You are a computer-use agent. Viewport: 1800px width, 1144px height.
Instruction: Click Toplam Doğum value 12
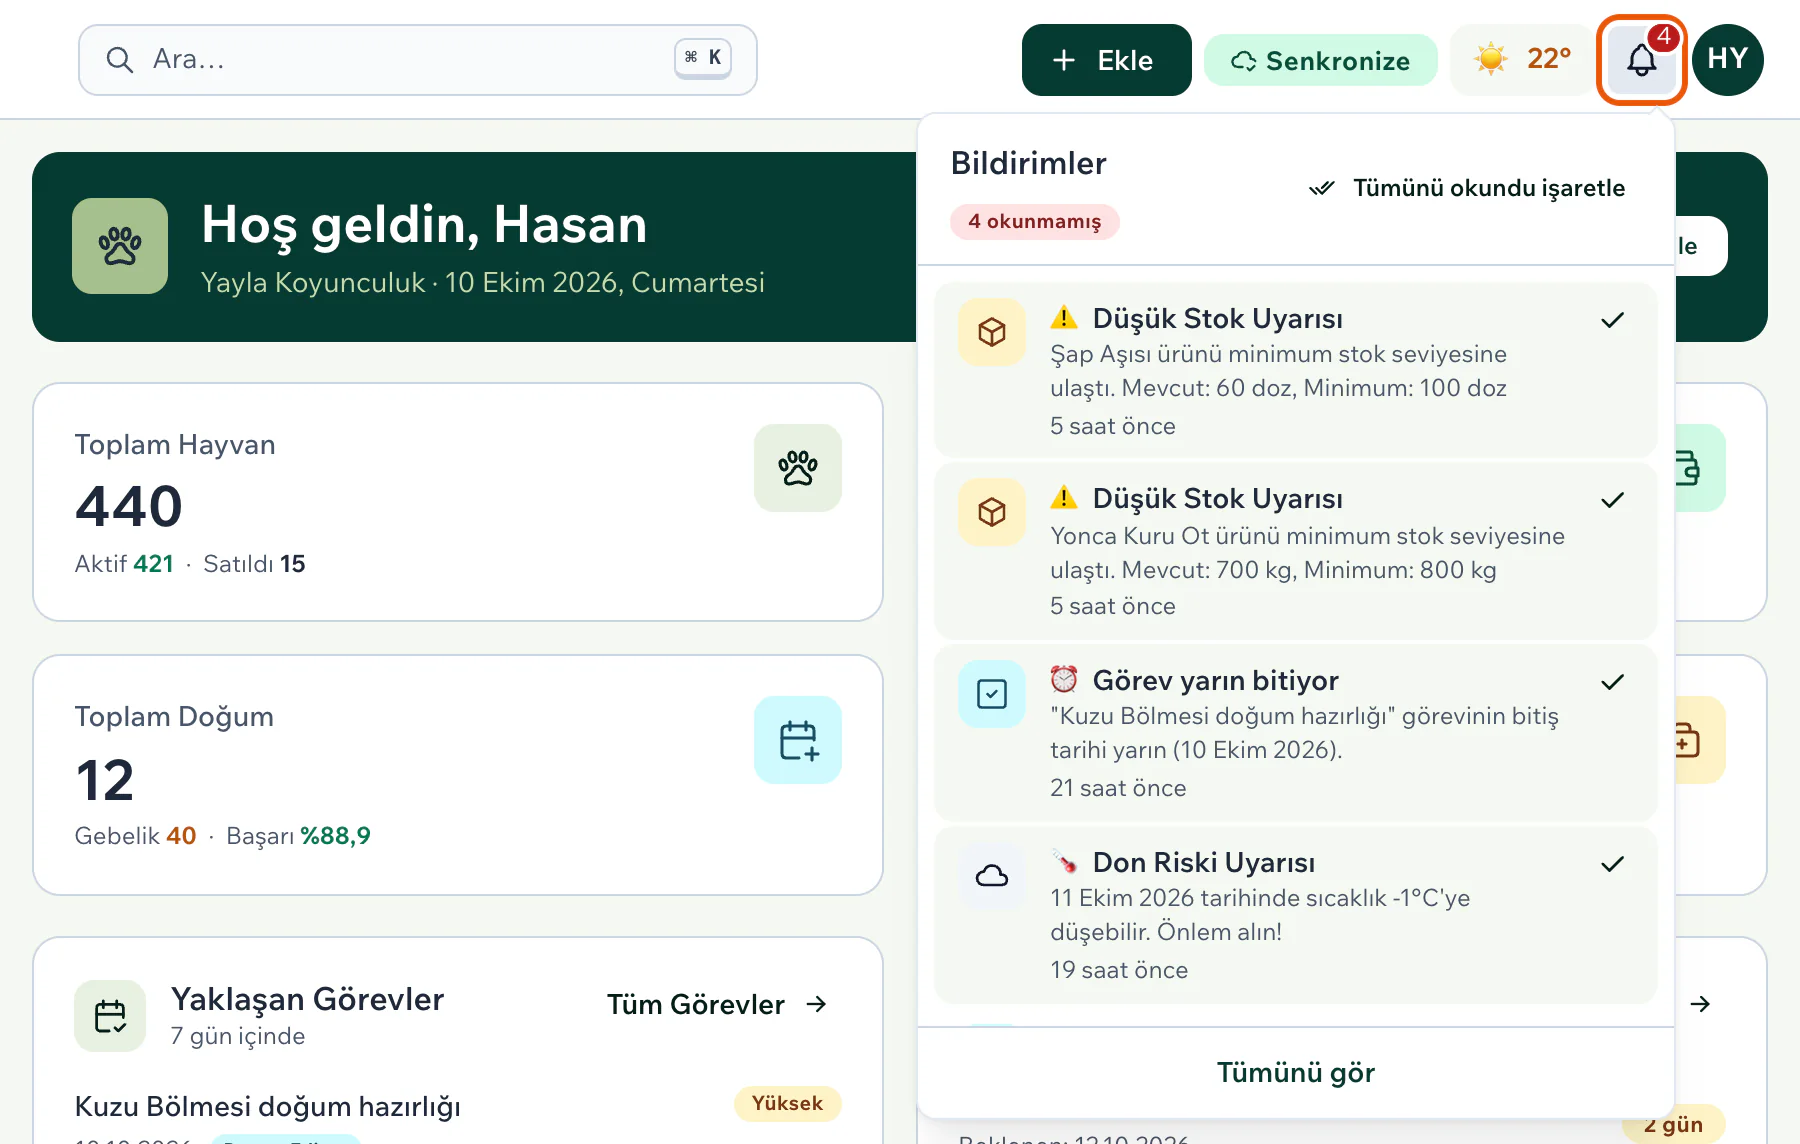(x=104, y=780)
